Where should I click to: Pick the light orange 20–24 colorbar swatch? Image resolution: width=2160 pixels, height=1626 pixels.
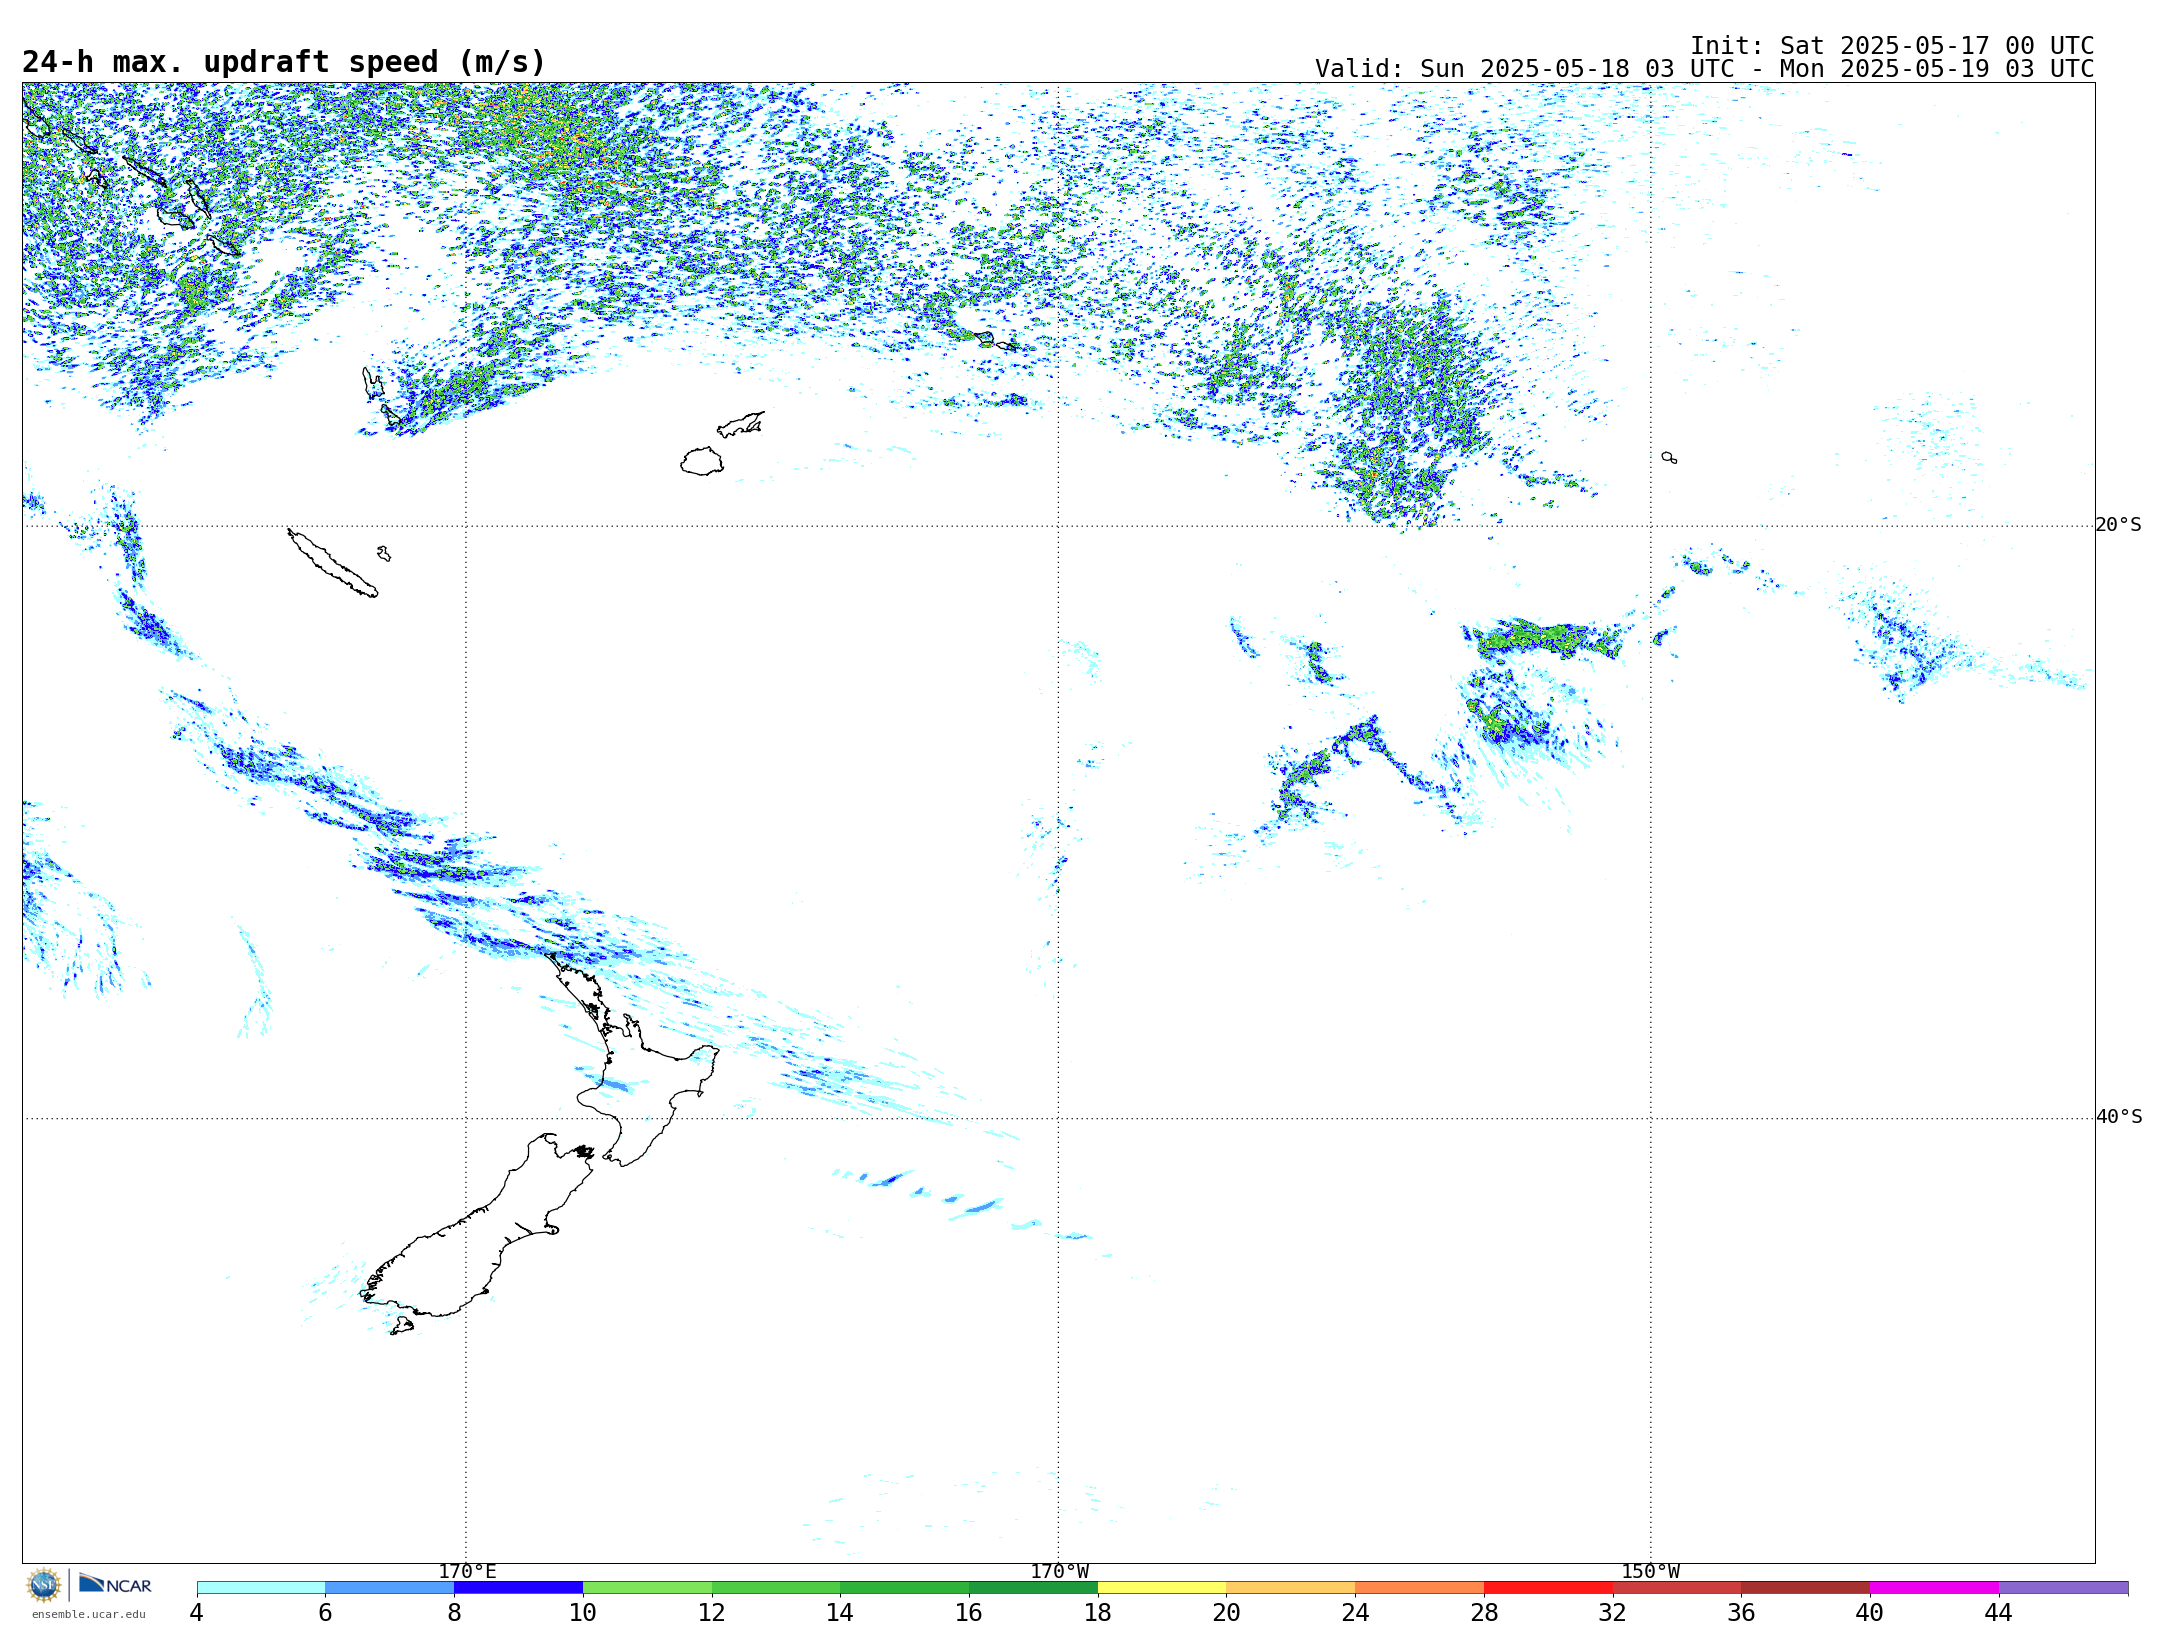[1291, 1587]
